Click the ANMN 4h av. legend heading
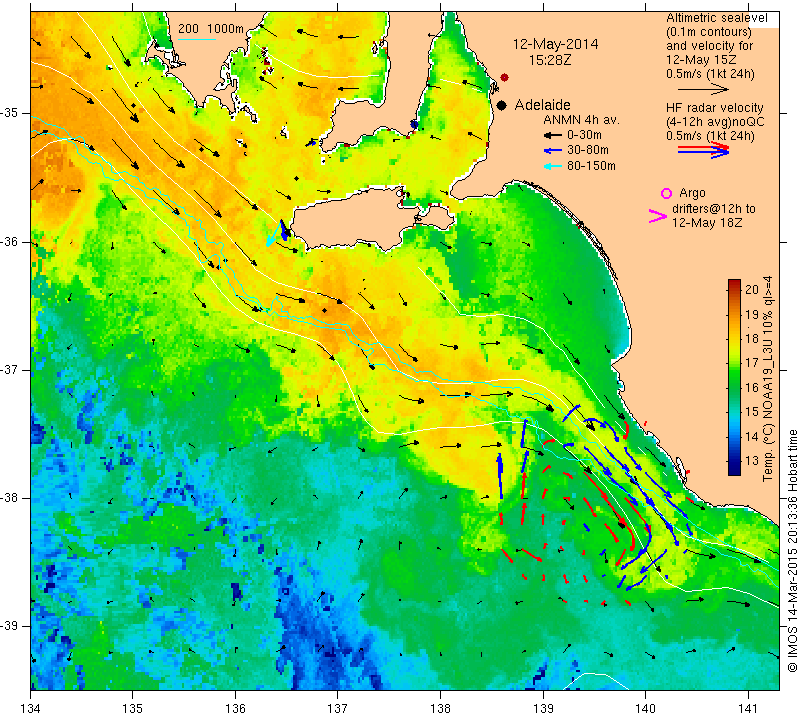This screenshot has height=720, width=800. point(581,120)
